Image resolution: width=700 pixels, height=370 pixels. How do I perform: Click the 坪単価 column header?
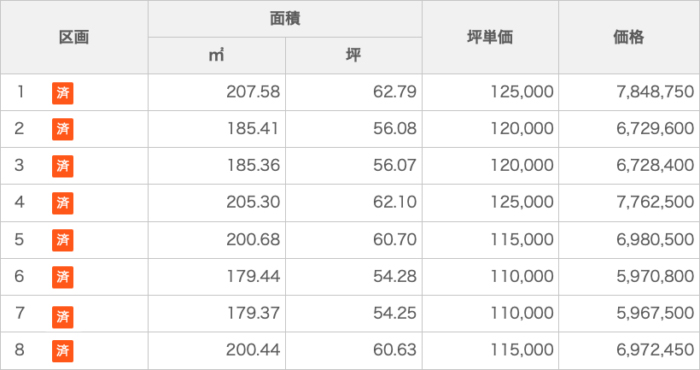(490, 37)
